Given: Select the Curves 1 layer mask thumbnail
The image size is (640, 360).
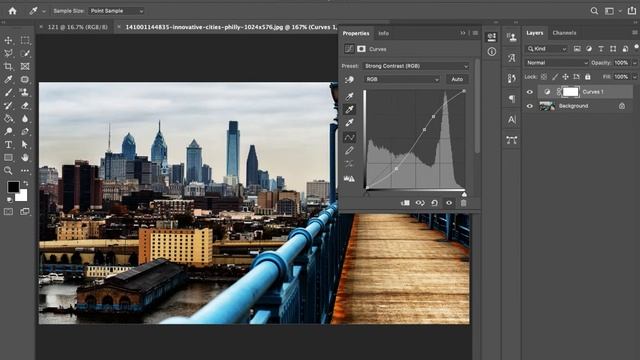Looking at the screenshot, I should coord(571,92).
